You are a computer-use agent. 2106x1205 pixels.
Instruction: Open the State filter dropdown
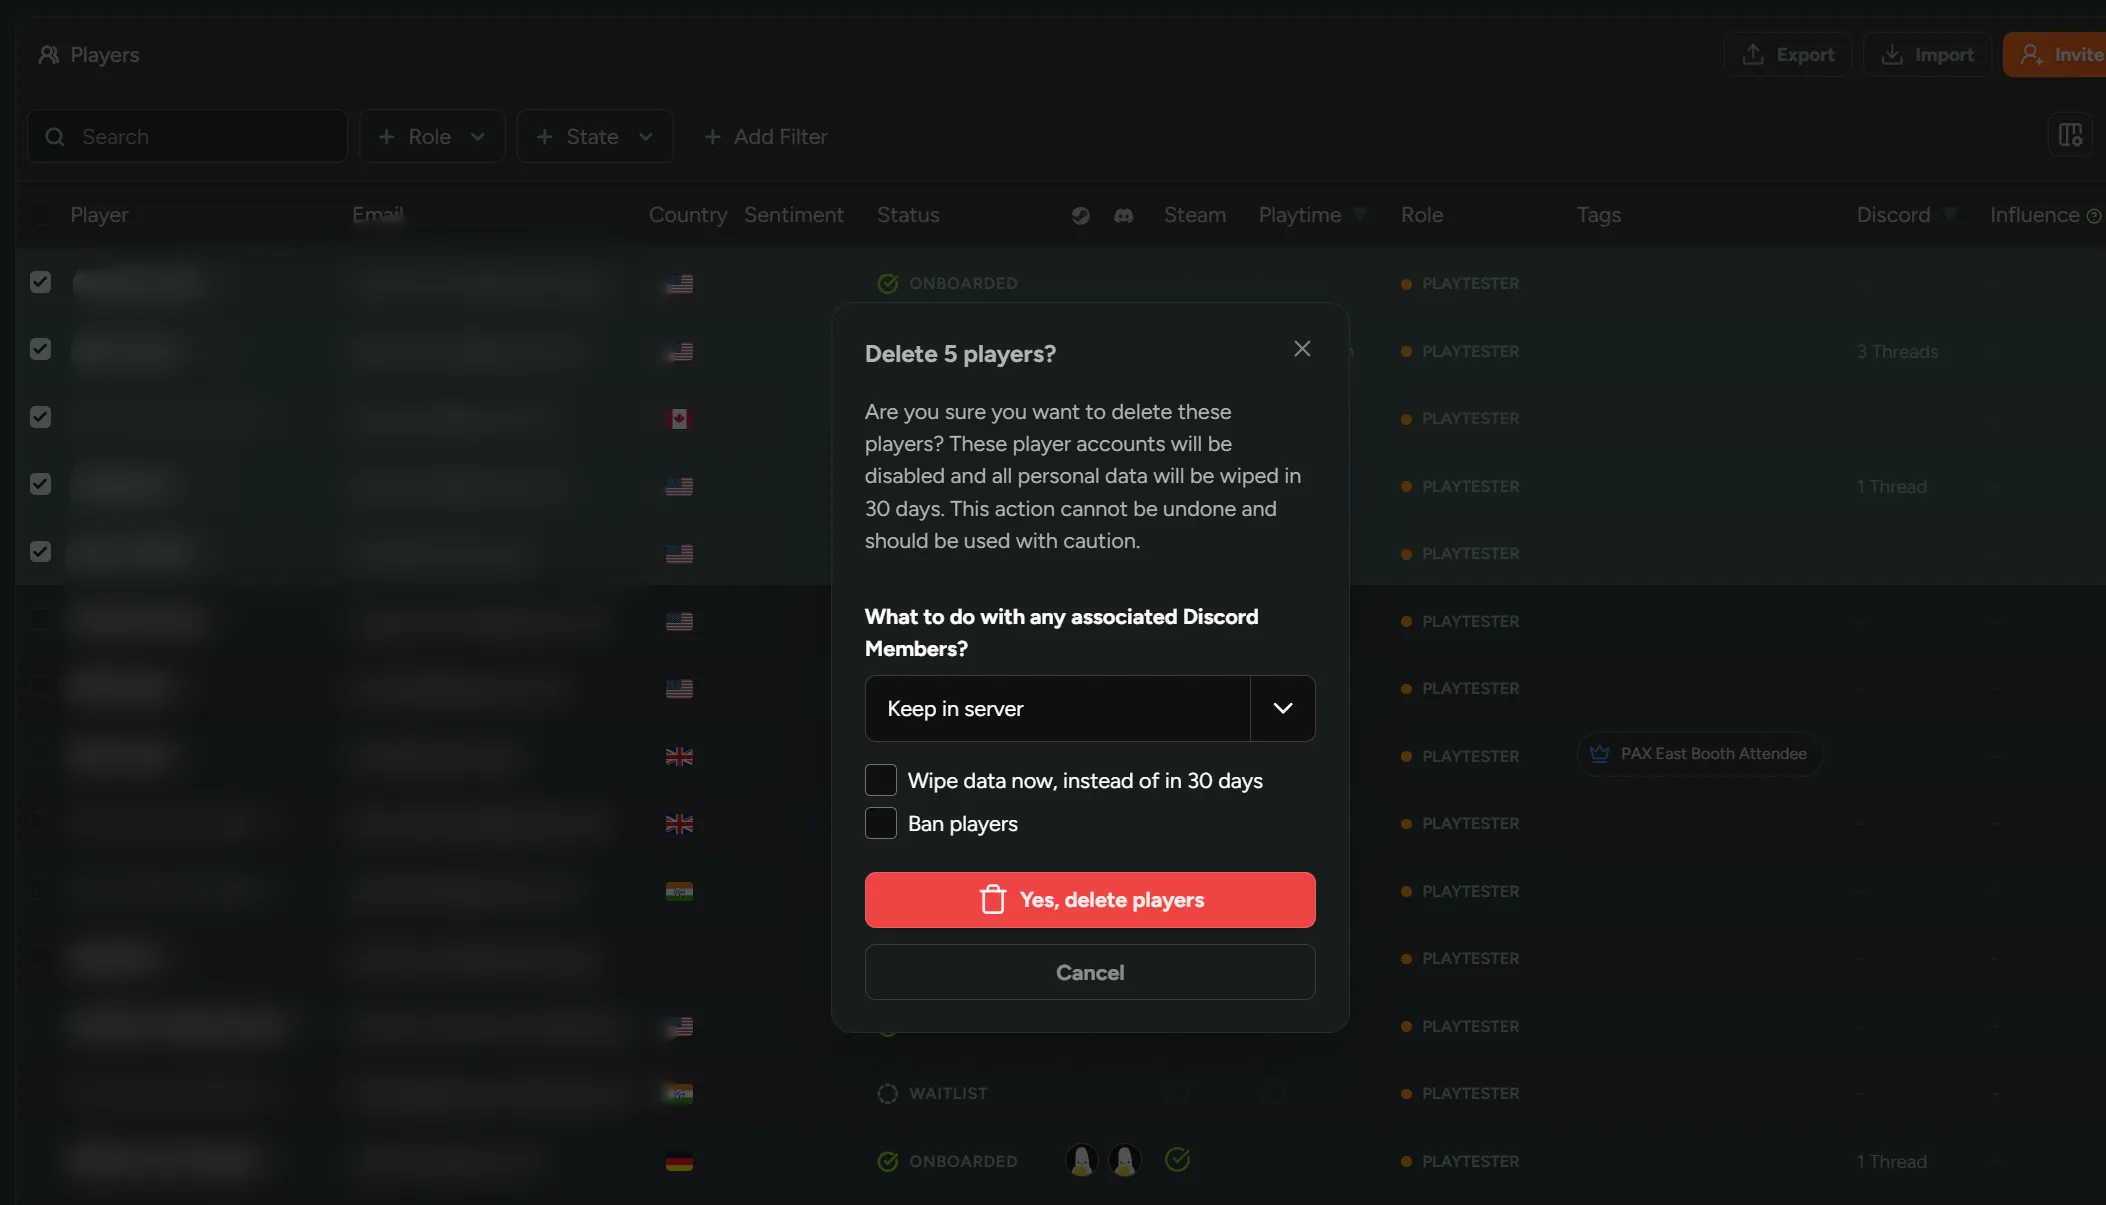coord(594,136)
